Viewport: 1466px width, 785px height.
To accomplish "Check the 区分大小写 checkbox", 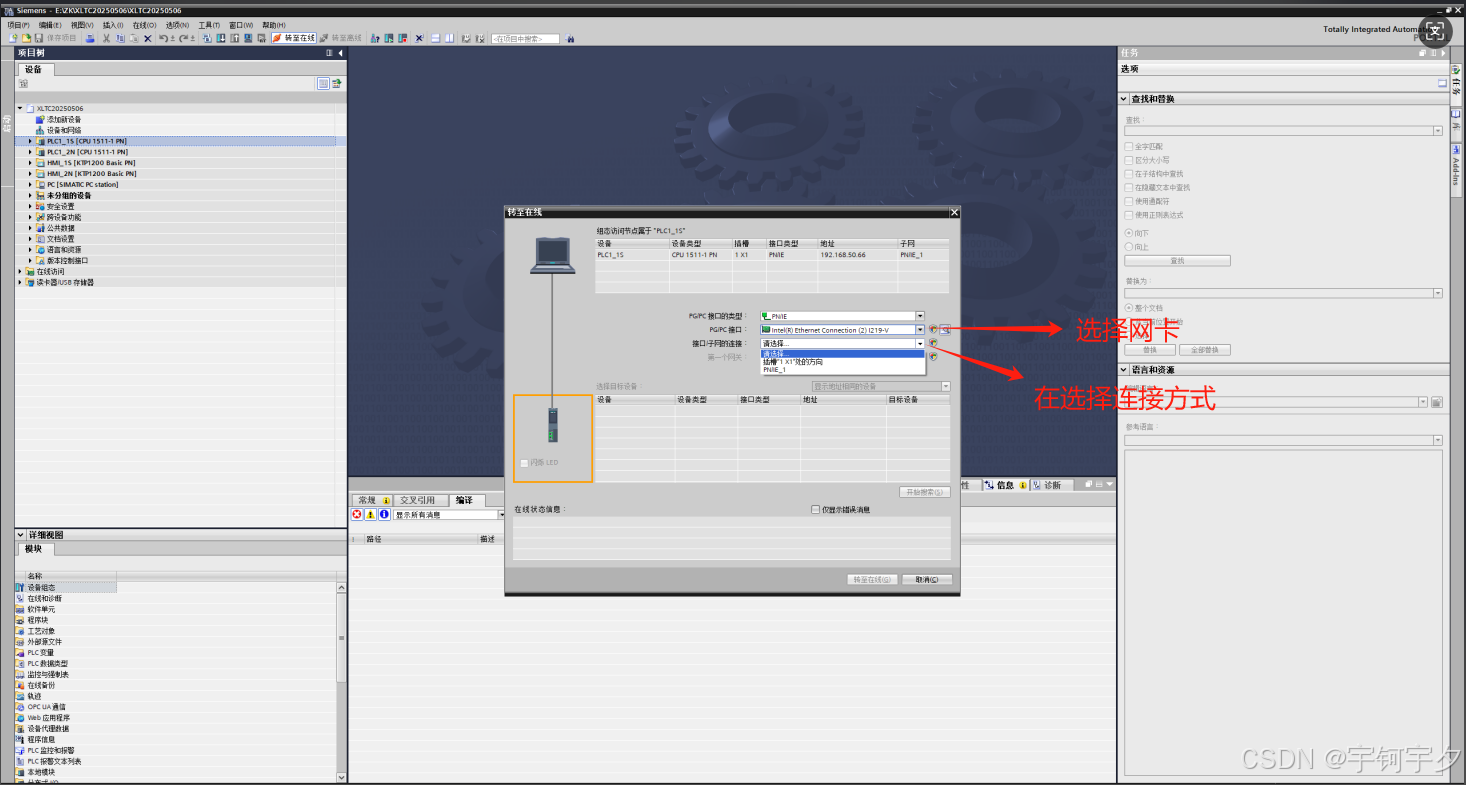I will [x=1129, y=160].
